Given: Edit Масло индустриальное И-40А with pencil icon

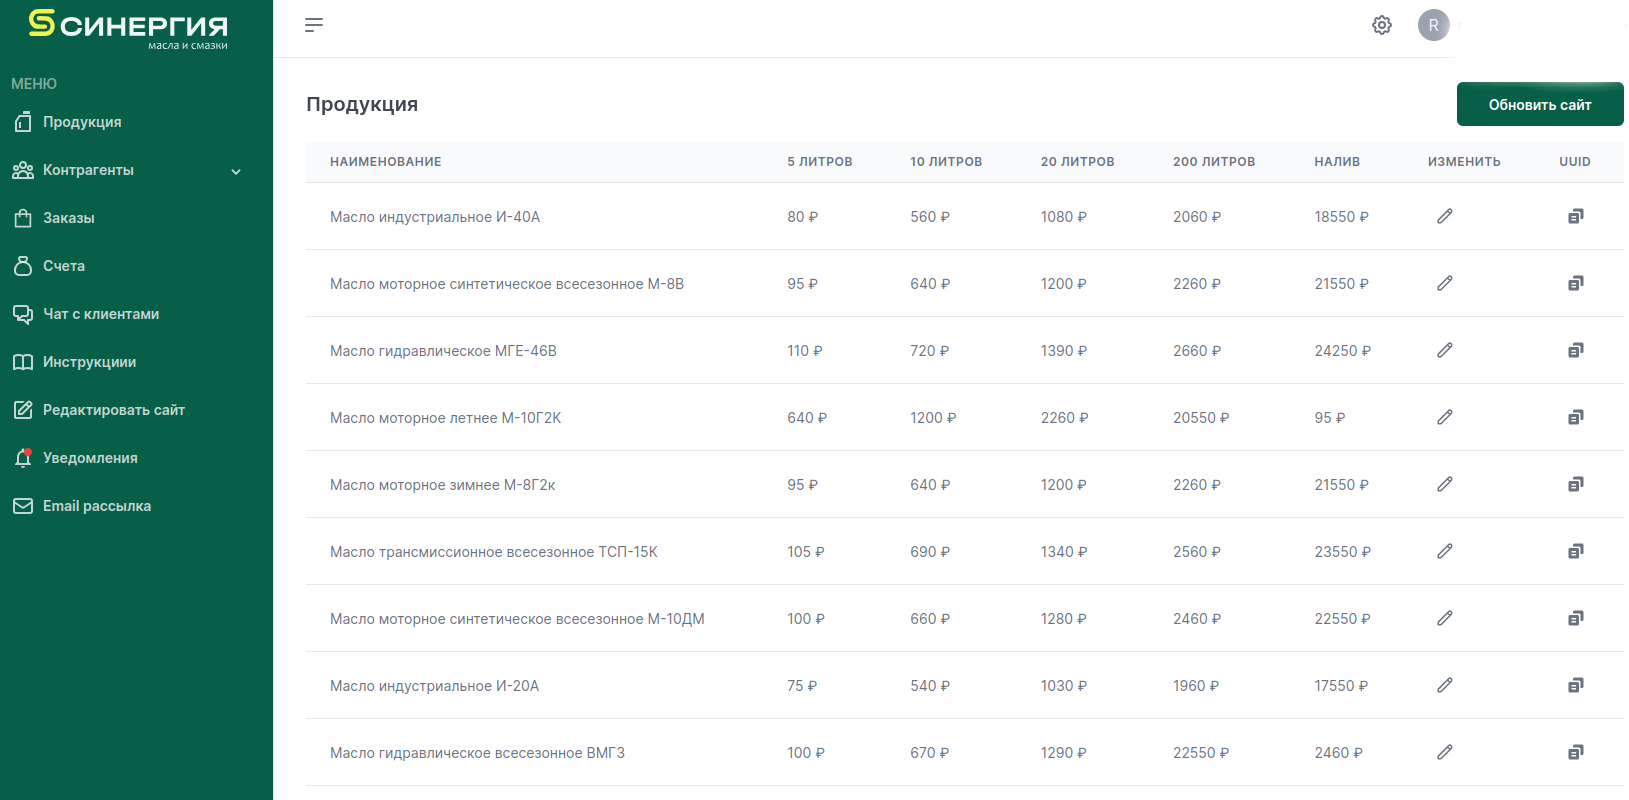Looking at the screenshot, I should [x=1445, y=216].
